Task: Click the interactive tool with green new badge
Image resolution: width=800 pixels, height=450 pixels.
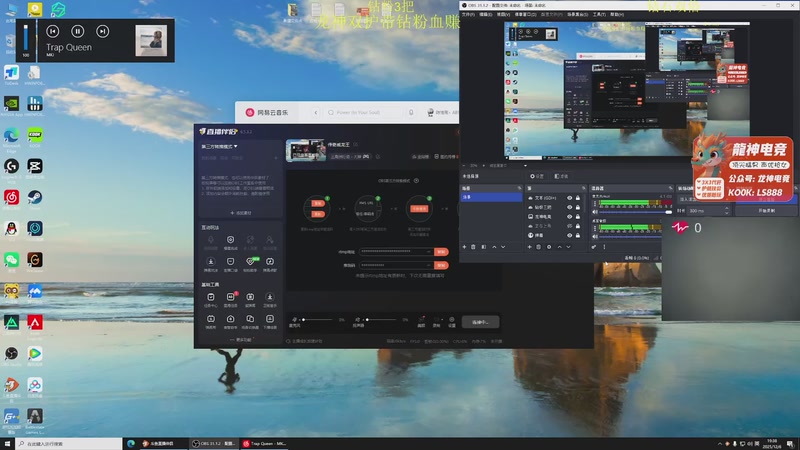Action: click(x=250, y=263)
